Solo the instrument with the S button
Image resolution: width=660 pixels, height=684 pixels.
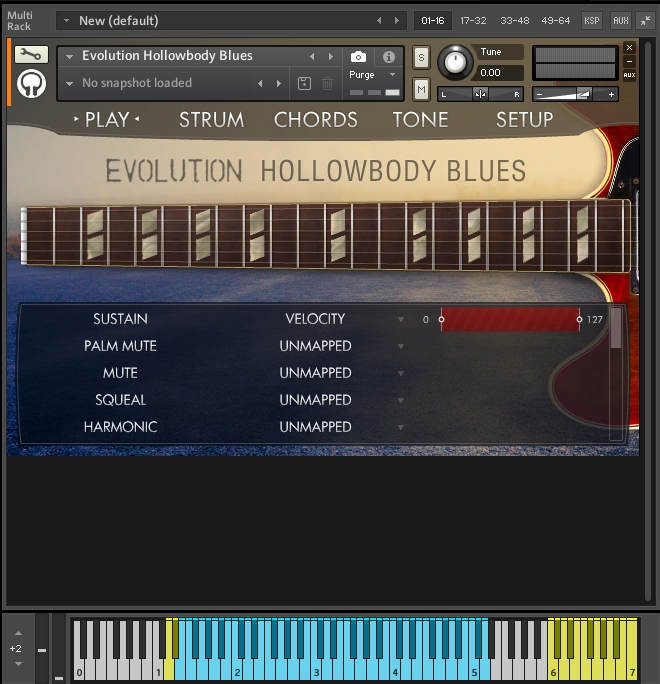[421, 58]
